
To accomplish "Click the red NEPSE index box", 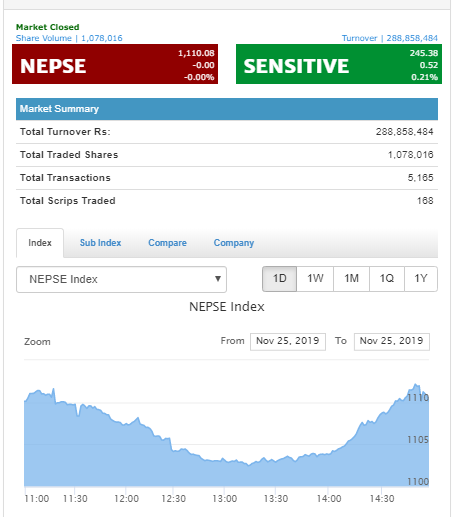I will pyautogui.click(x=115, y=64).
